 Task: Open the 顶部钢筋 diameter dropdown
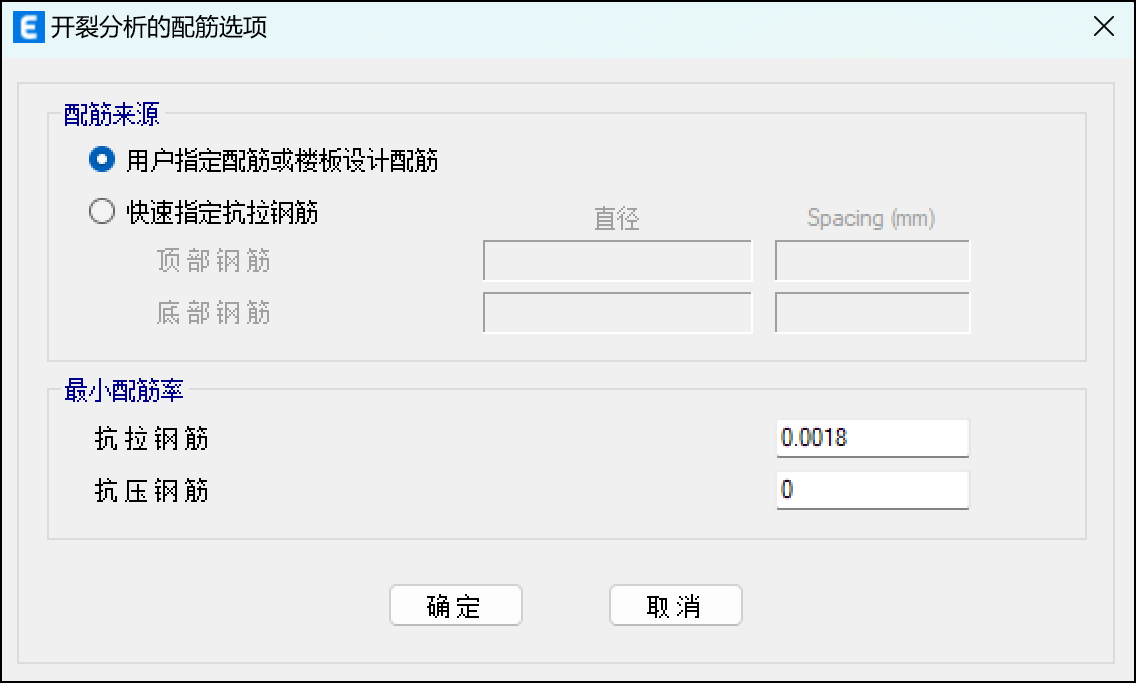coord(617,261)
